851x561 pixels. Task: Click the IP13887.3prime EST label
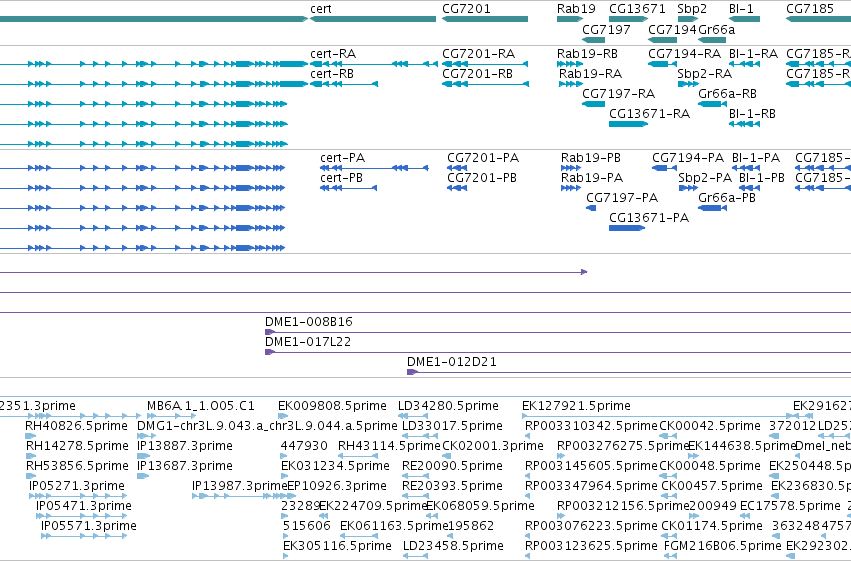(x=185, y=446)
